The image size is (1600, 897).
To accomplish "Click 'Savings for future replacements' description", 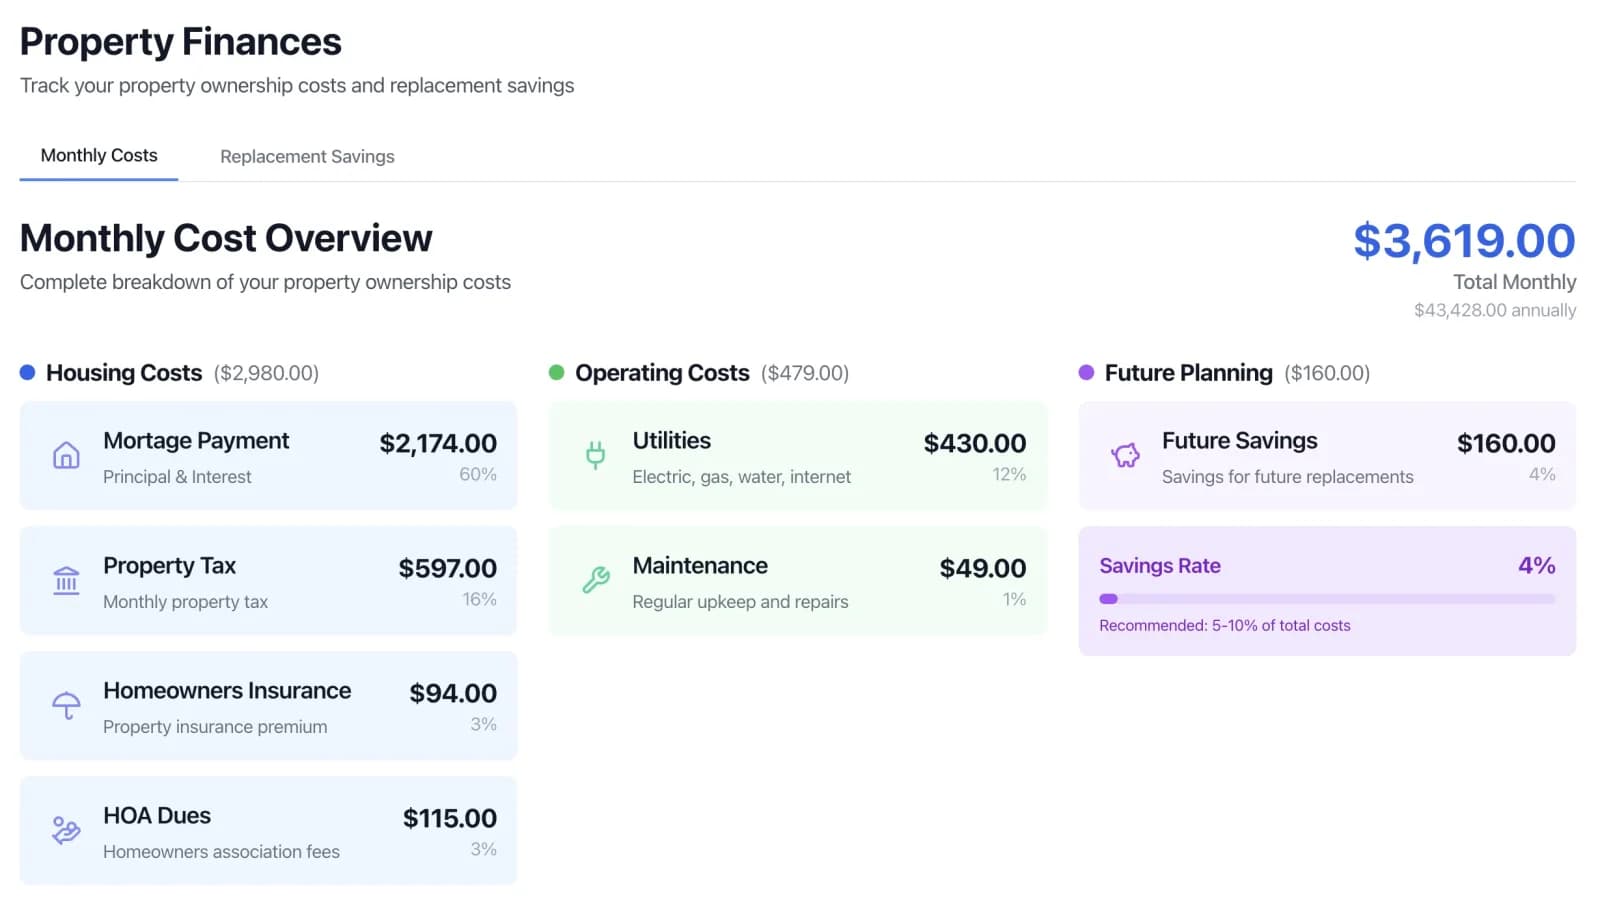I will 1288,477.
